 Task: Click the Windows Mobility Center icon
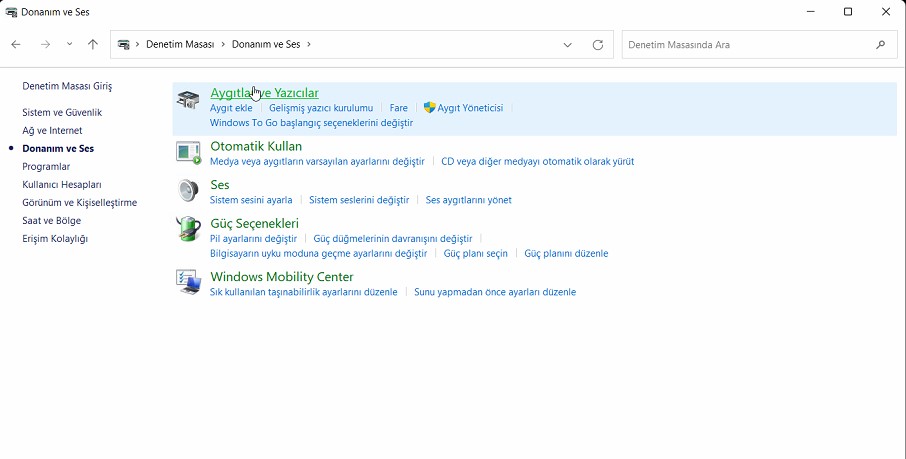coord(188,282)
